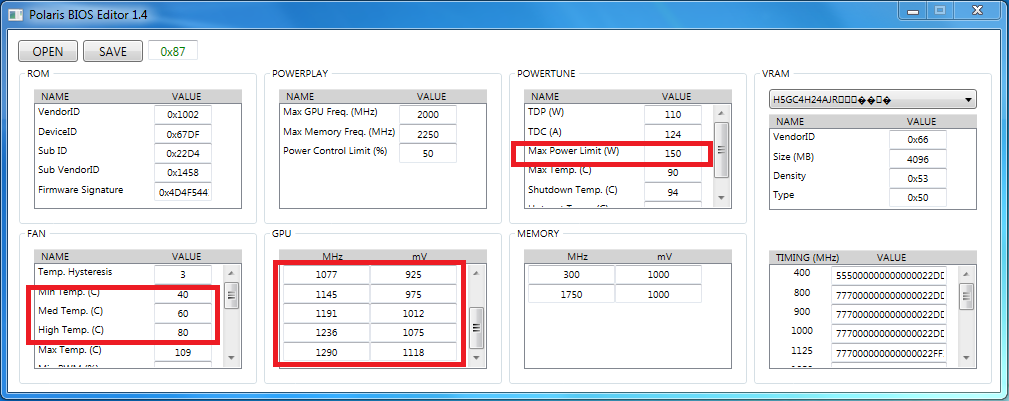The image size is (1009, 401).
Task: Edit Power Control Limit value 50
Action: click(427, 154)
